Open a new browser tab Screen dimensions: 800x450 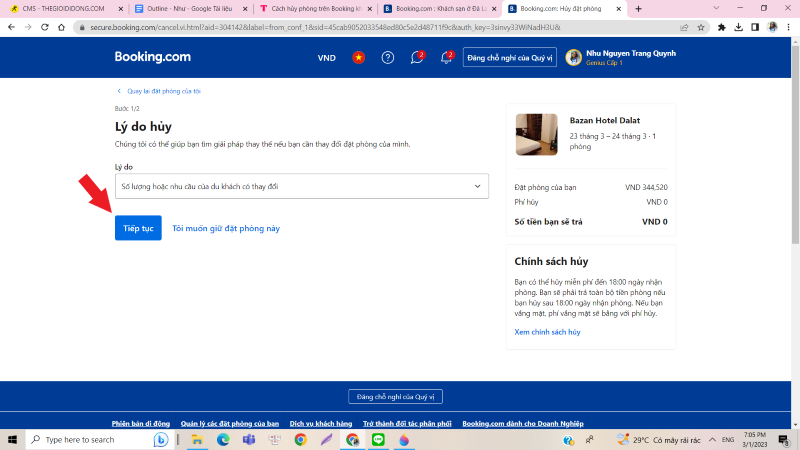click(x=638, y=9)
